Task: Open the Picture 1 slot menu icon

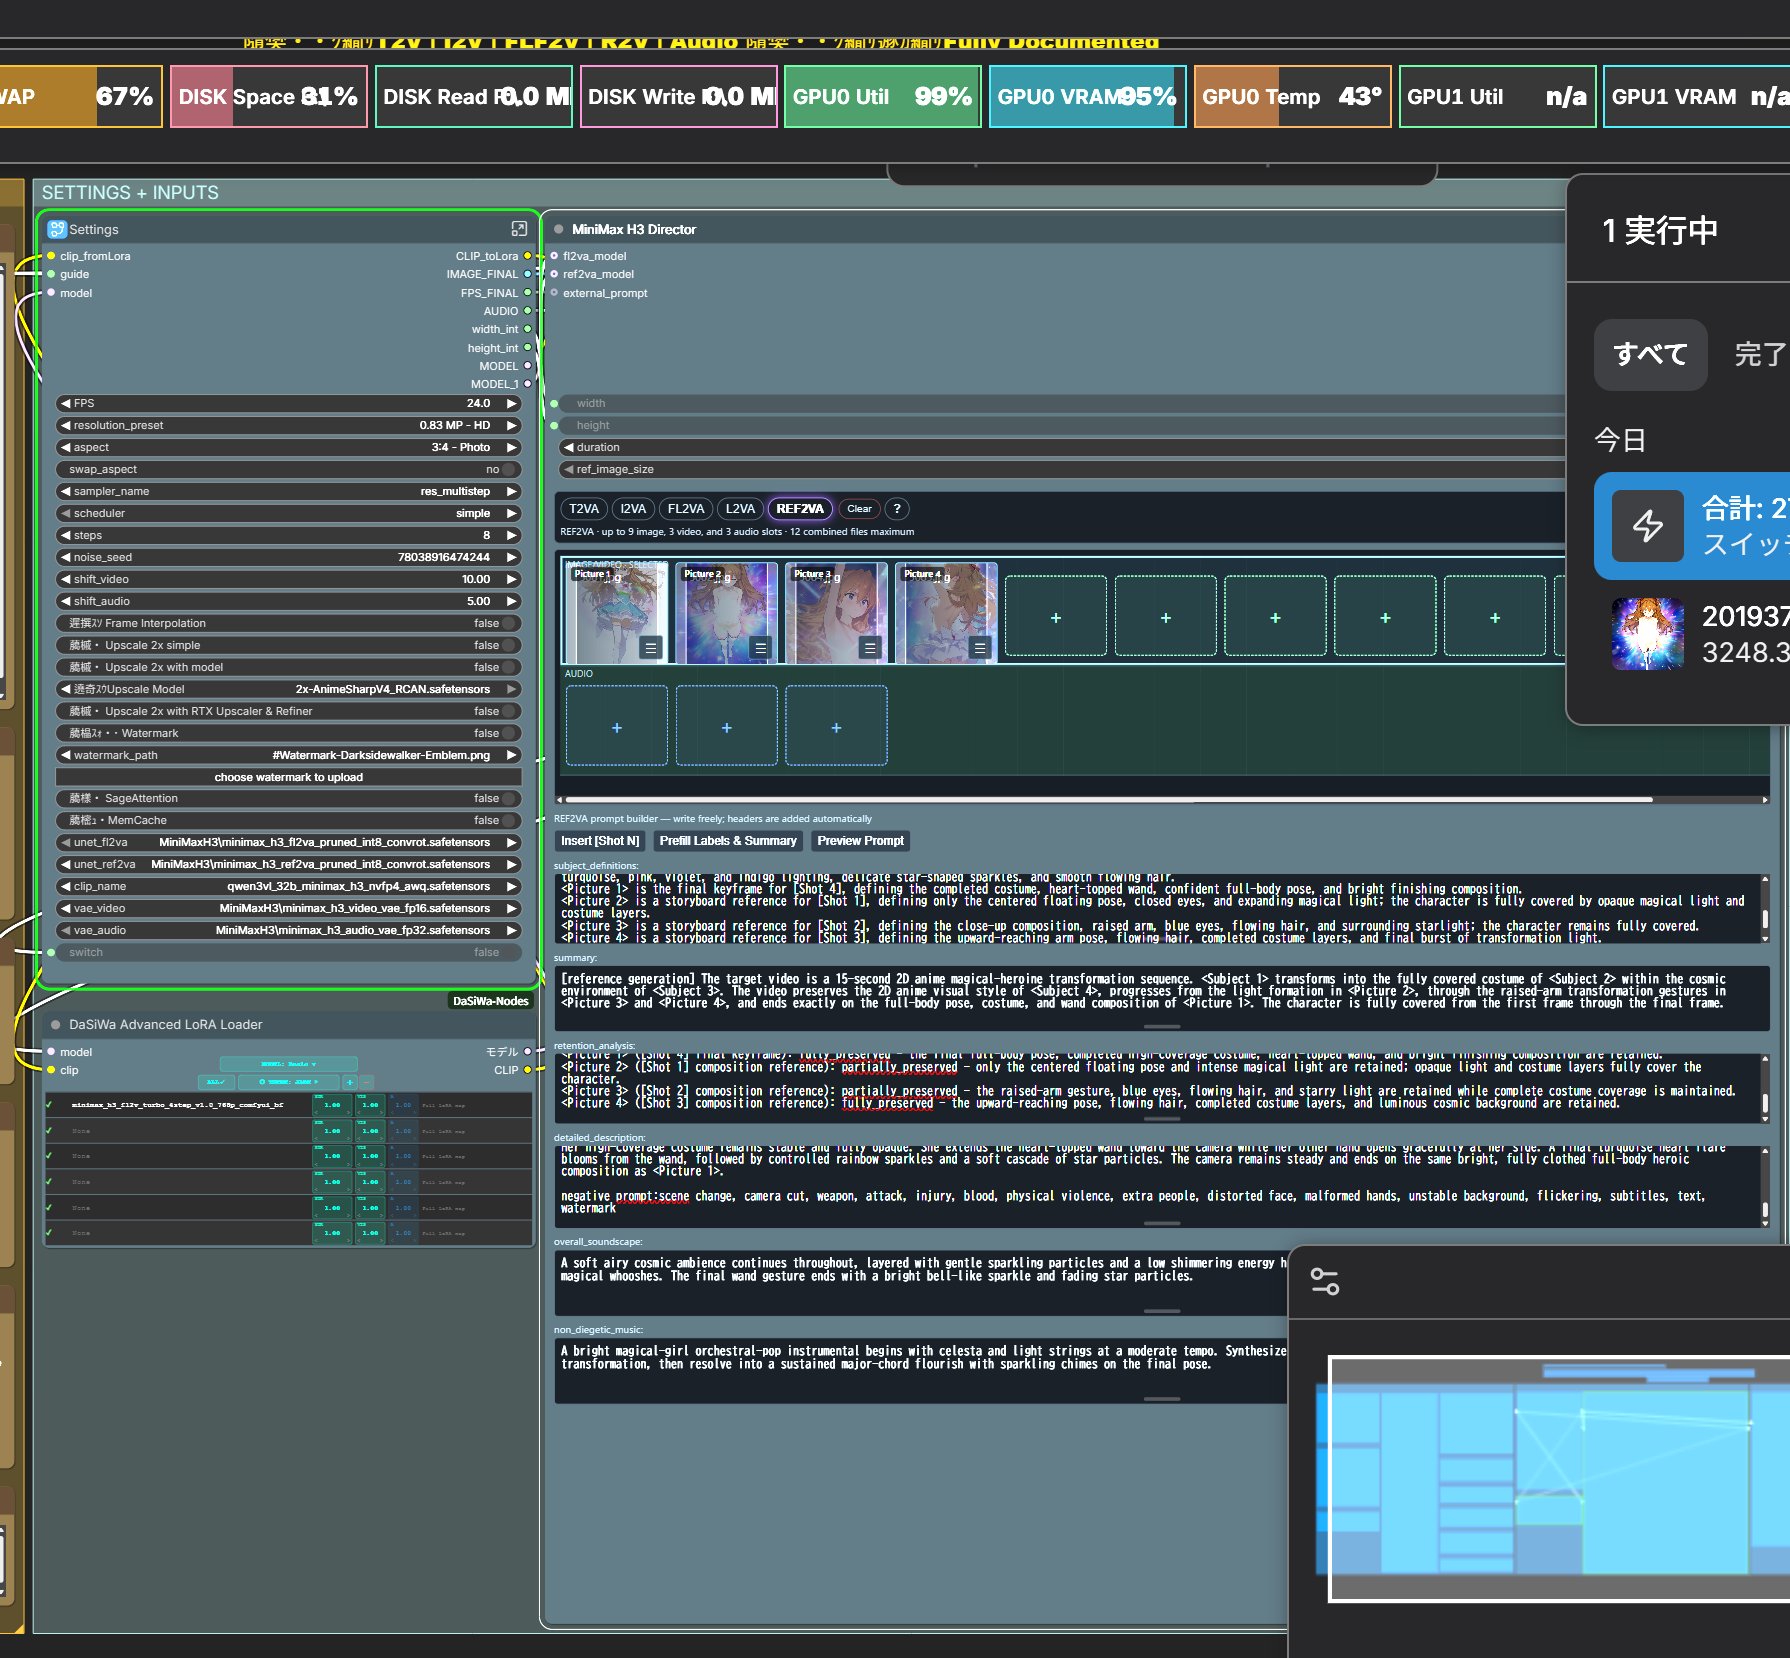Action: tap(651, 648)
